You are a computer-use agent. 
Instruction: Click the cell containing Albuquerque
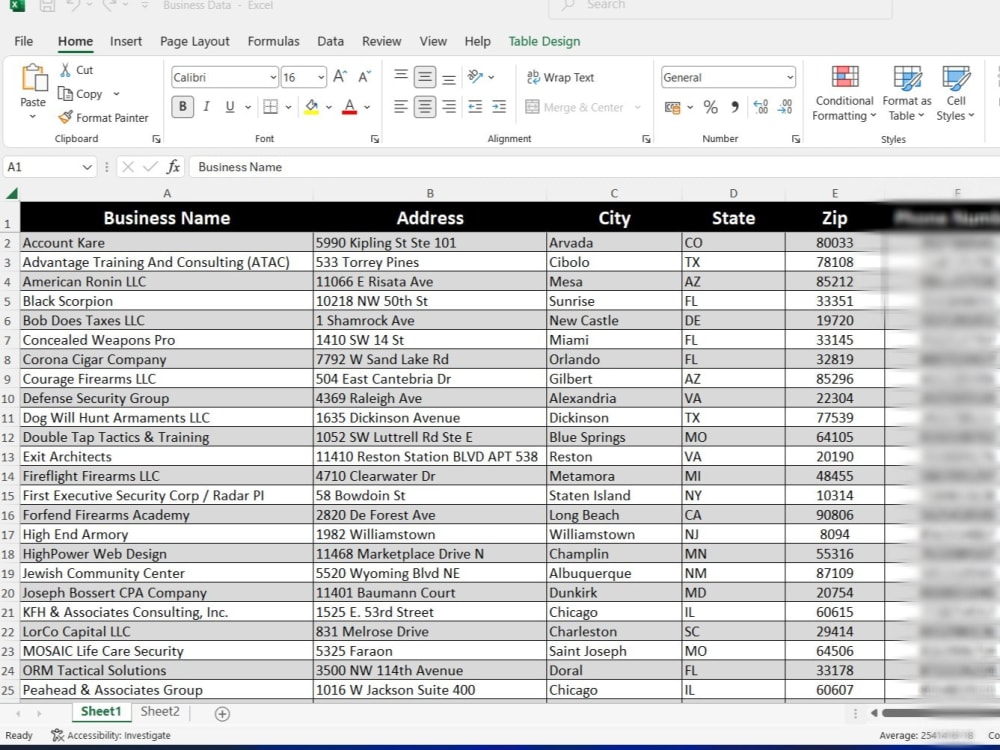pos(614,573)
